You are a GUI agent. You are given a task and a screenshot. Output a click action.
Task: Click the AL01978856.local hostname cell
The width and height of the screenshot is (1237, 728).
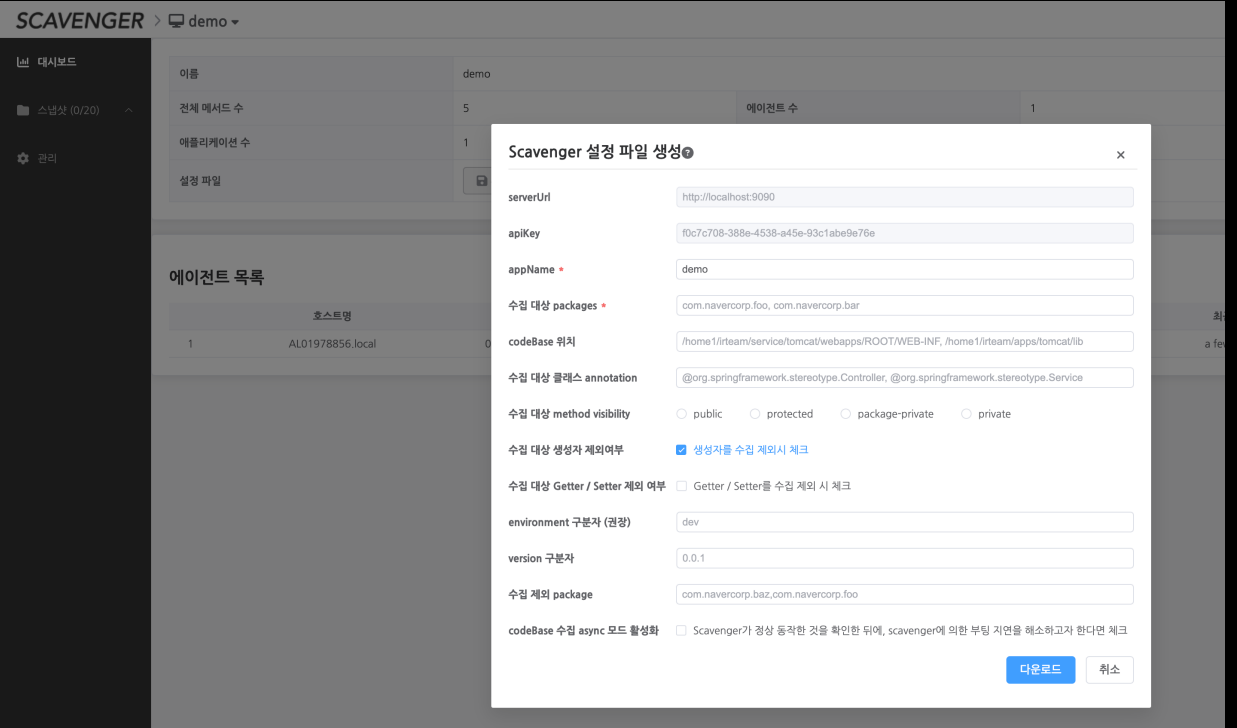point(332,344)
